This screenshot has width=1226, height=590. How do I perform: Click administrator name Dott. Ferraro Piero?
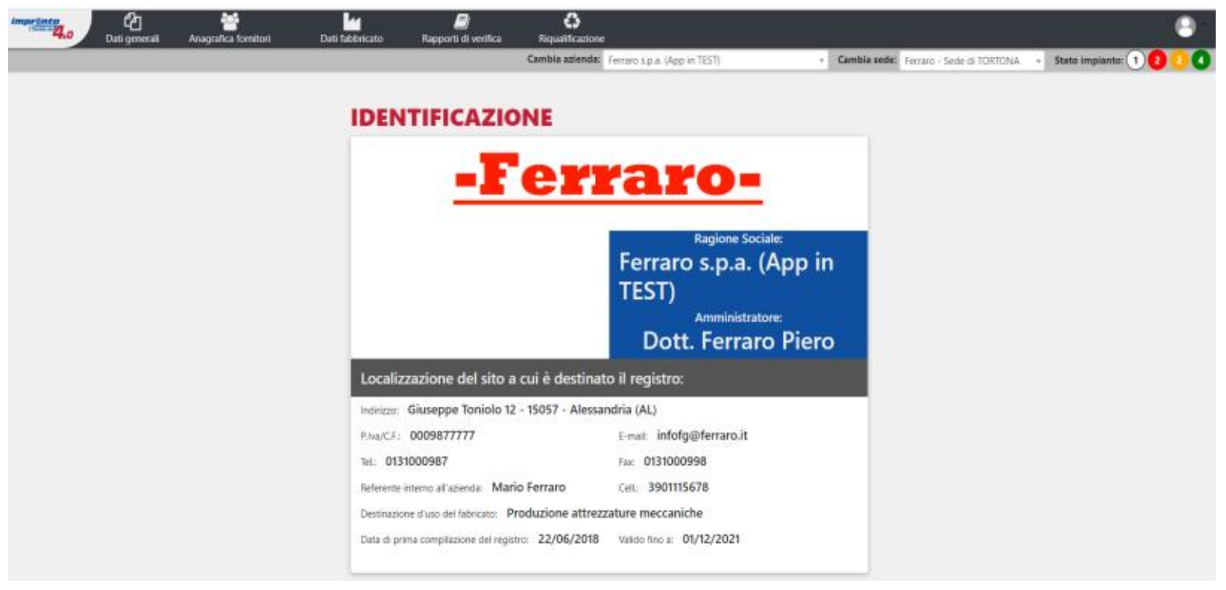point(738,341)
